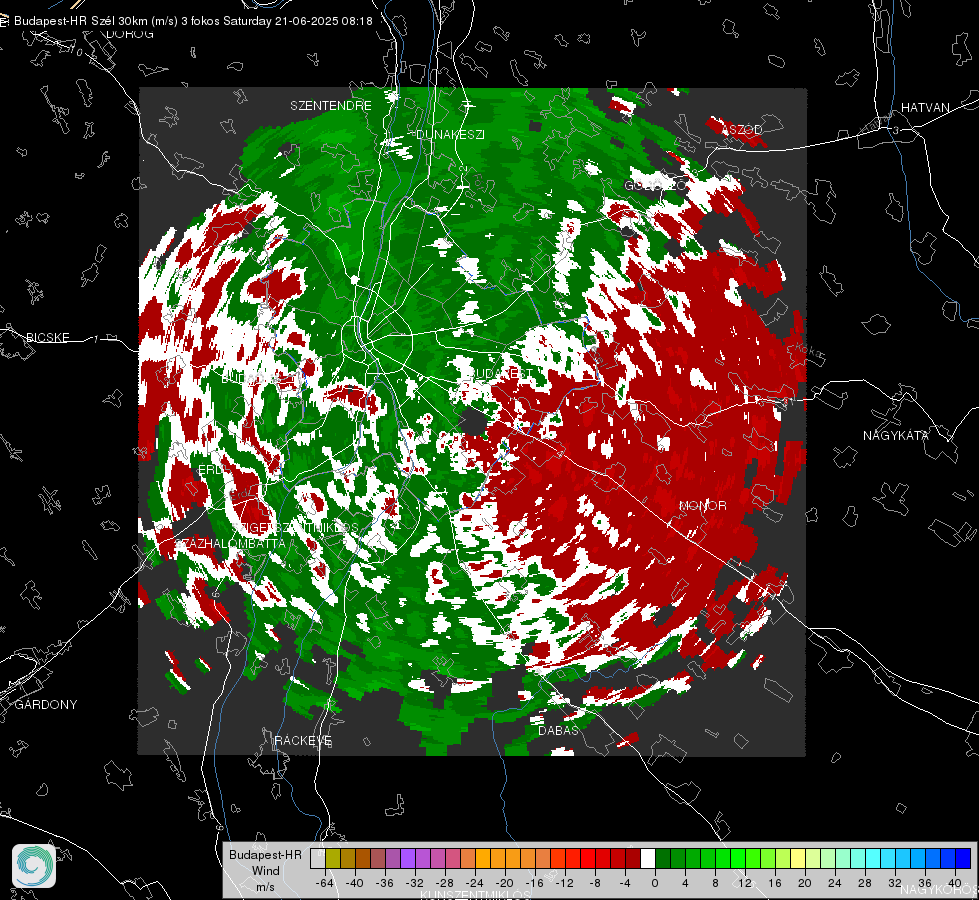Image resolution: width=979 pixels, height=900 pixels.
Task: Click the BICSKE city label
Action: [47, 337]
